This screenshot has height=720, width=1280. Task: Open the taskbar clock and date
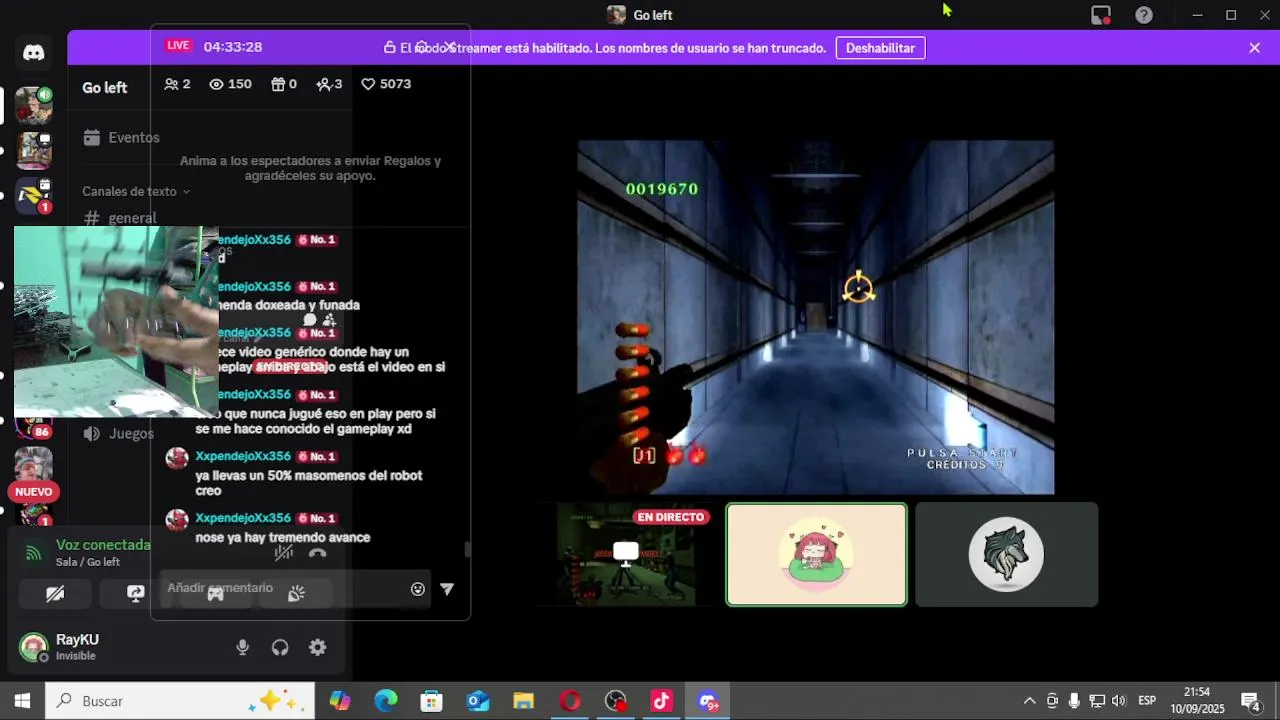pos(1197,701)
